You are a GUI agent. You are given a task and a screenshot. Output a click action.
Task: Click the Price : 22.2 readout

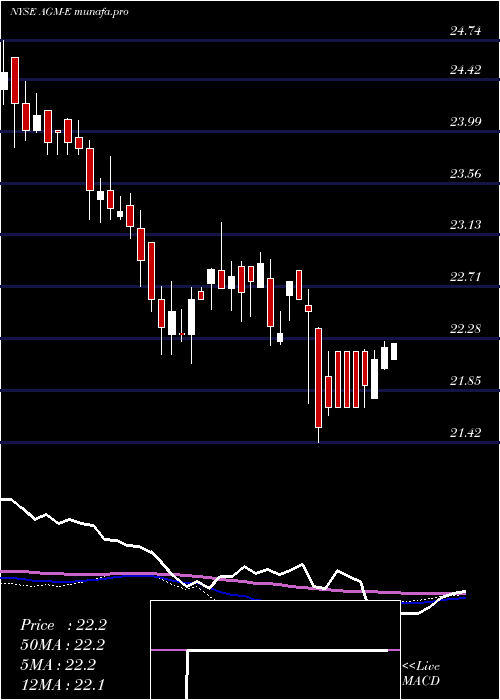pyautogui.click(x=63, y=625)
